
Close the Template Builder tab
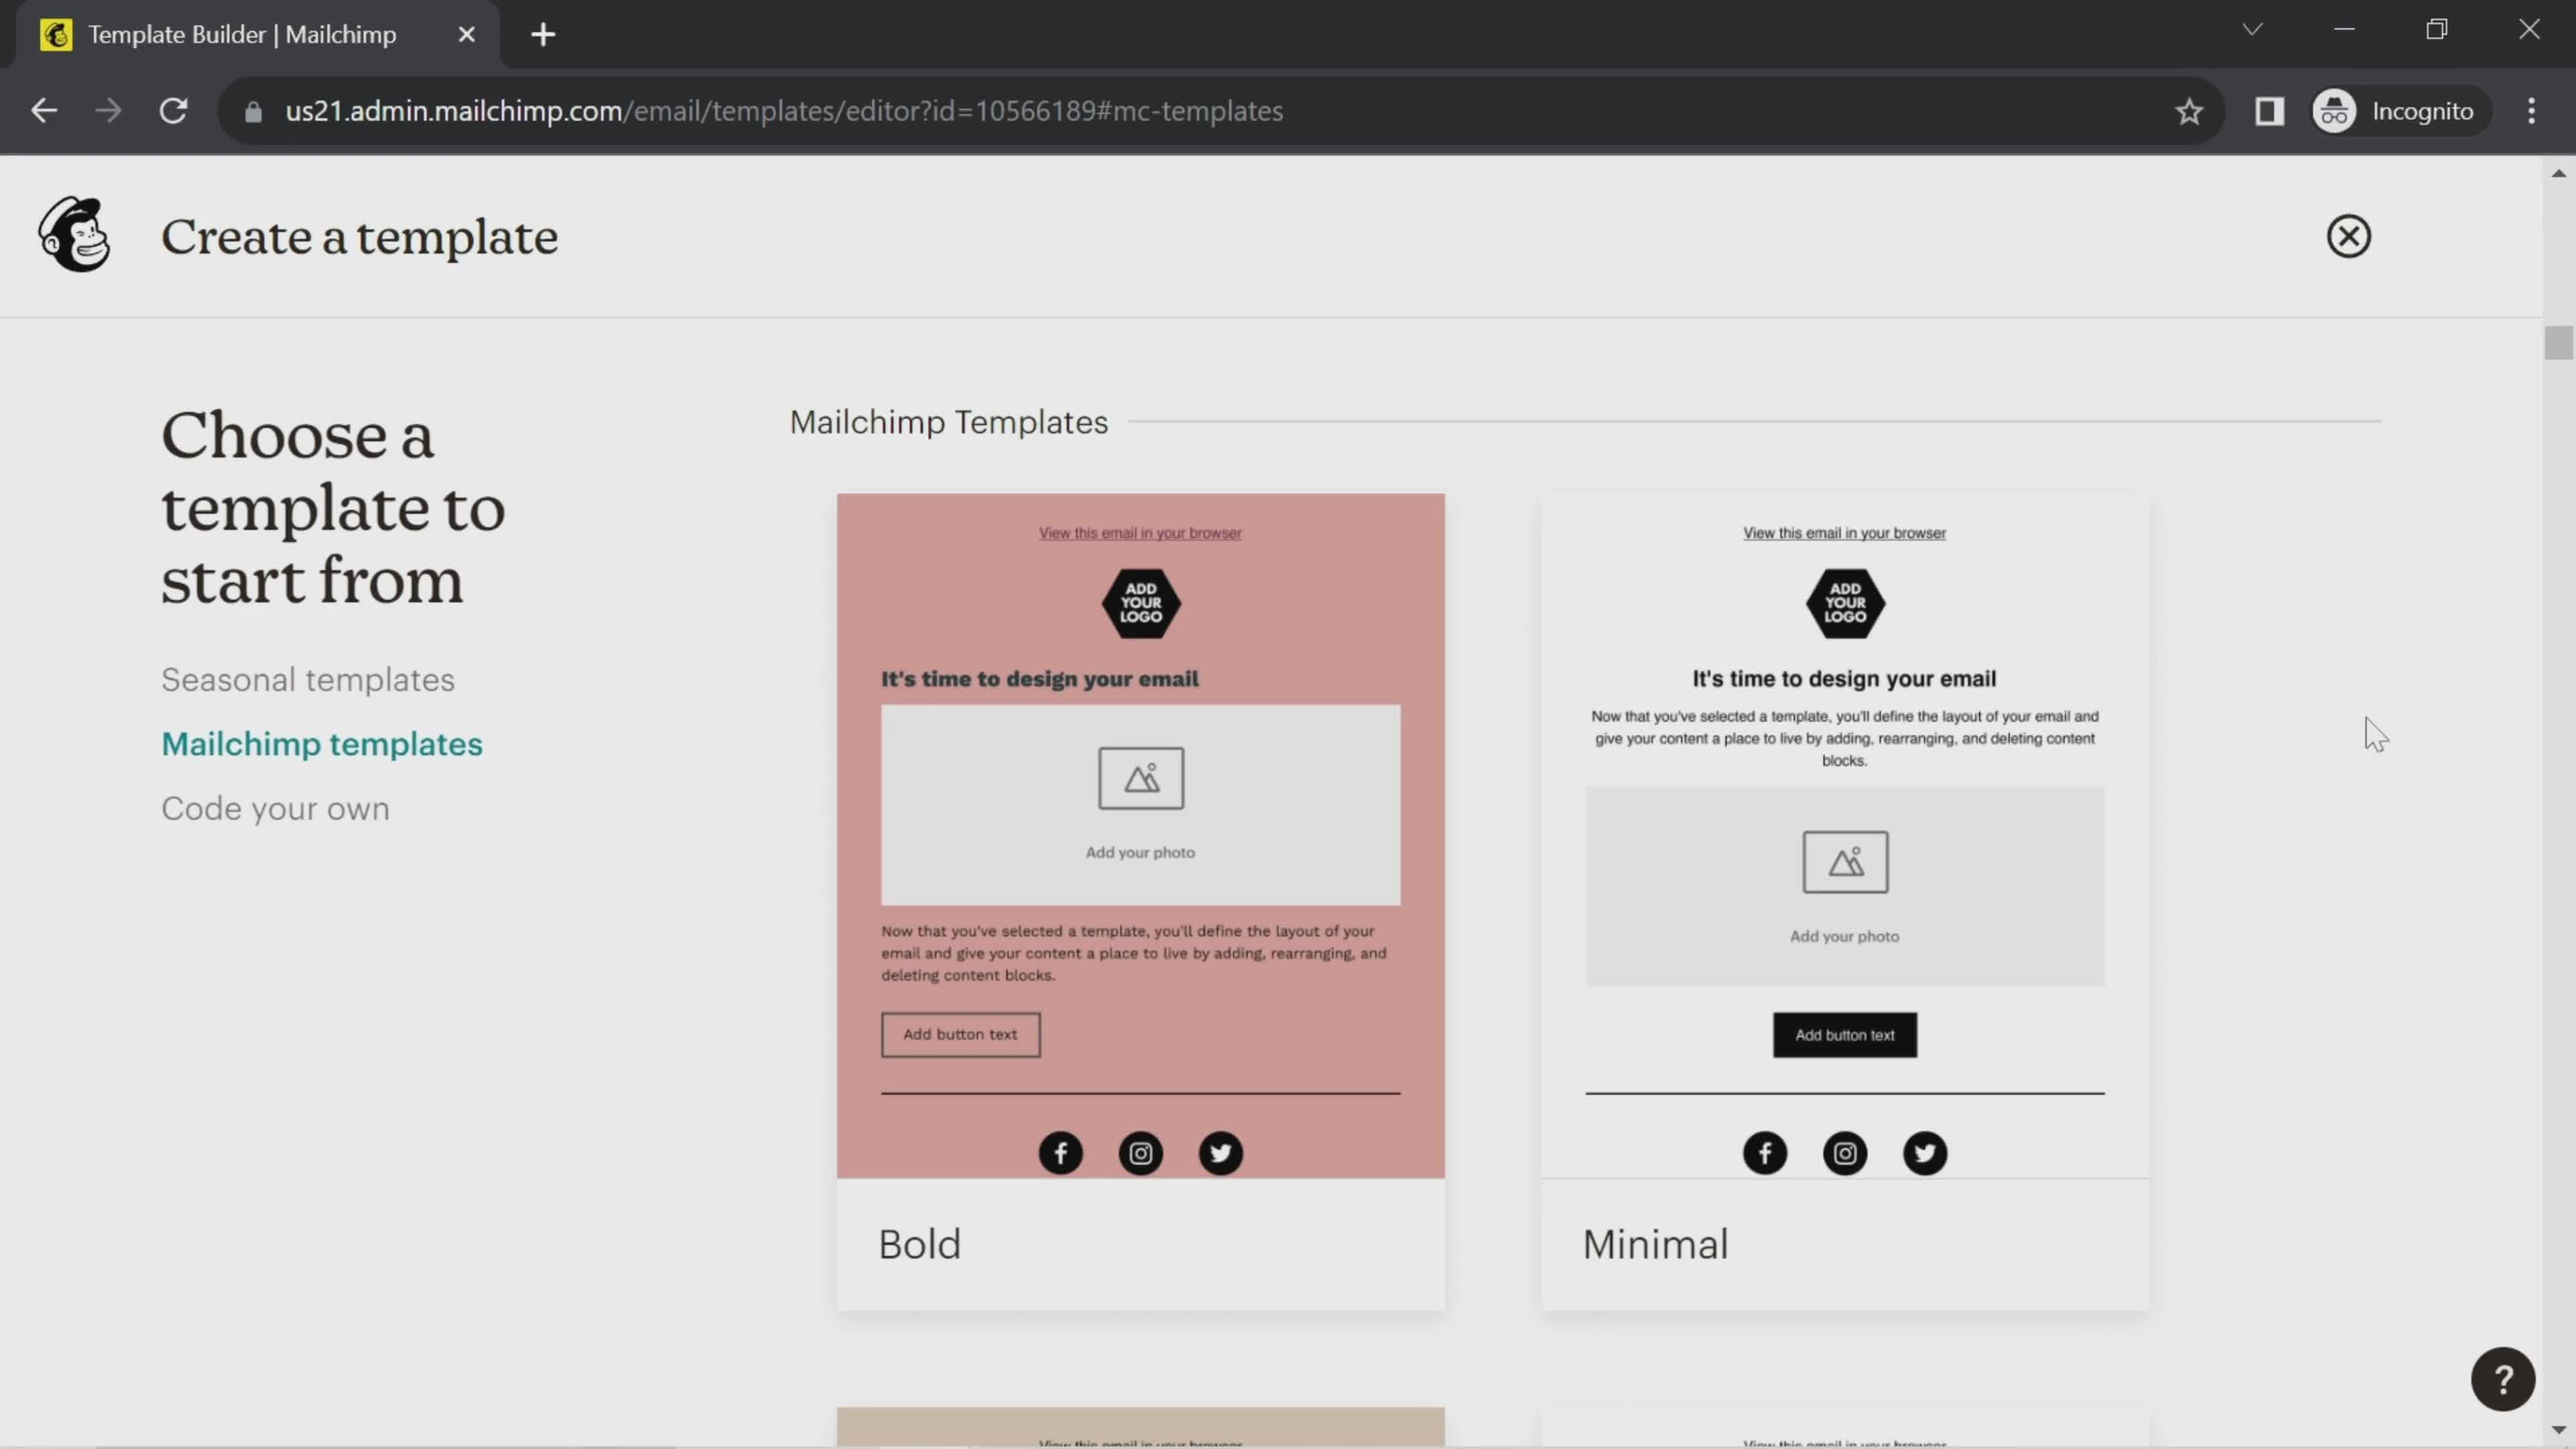click(466, 35)
